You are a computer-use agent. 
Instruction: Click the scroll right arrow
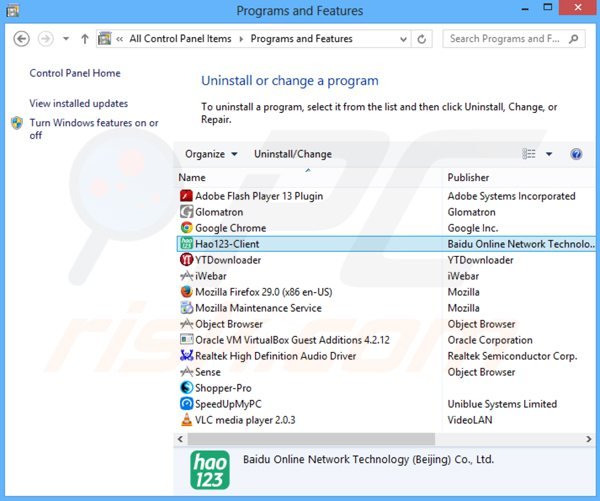[589, 439]
